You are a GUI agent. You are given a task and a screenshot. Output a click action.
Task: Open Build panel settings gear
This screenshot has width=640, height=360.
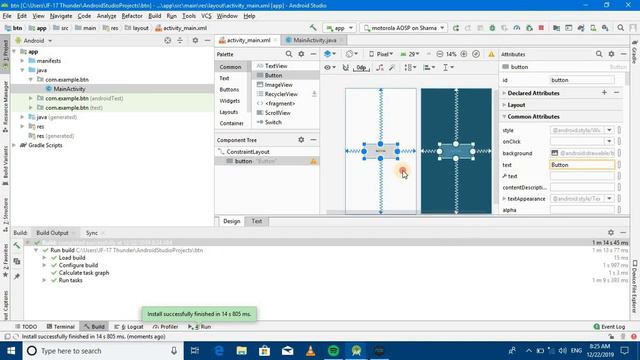611,232
